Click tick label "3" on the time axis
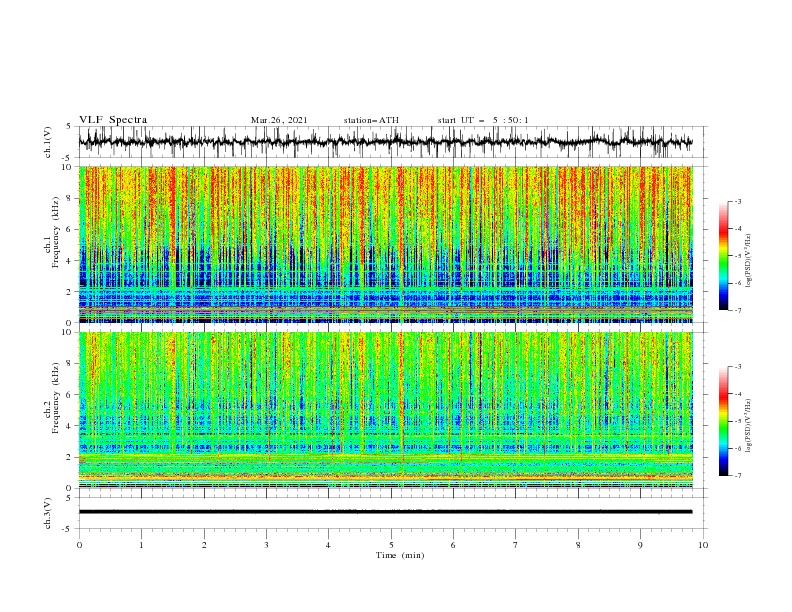This screenshot has height=612, width=792. (x=266, y=545)
